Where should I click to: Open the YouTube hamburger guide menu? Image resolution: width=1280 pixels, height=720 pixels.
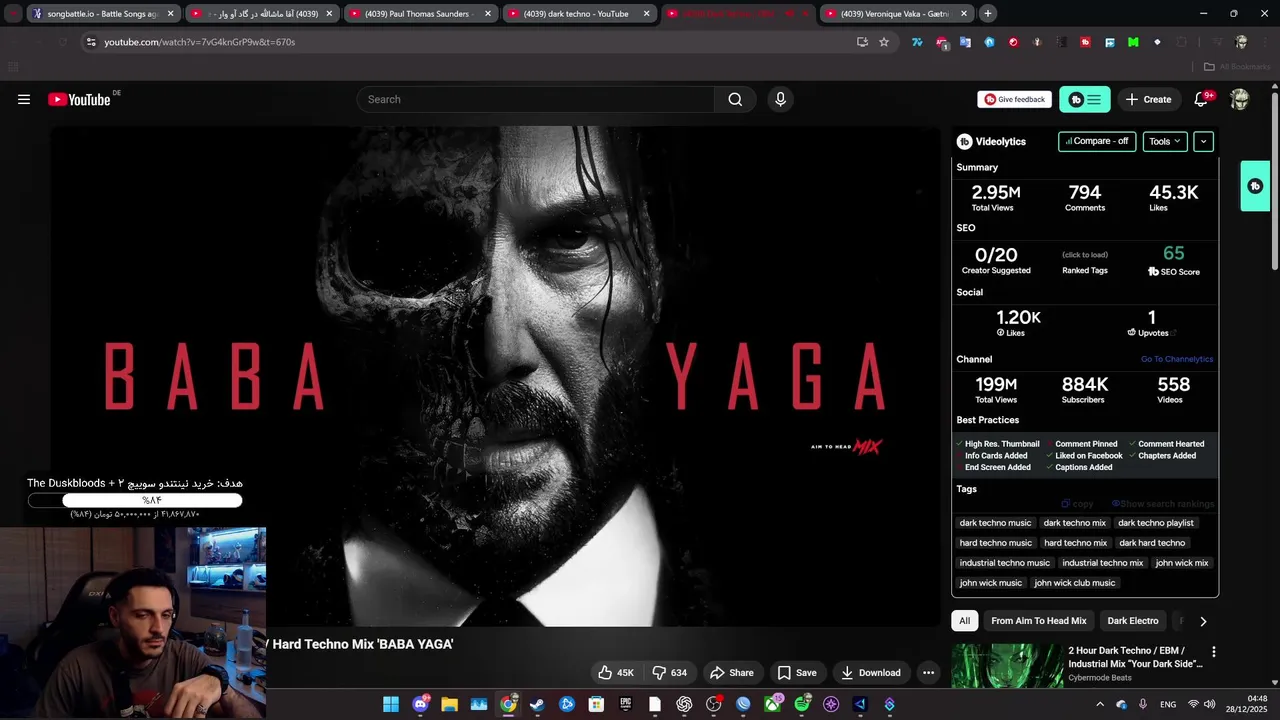pyautogui.click(x=24, y=99)
